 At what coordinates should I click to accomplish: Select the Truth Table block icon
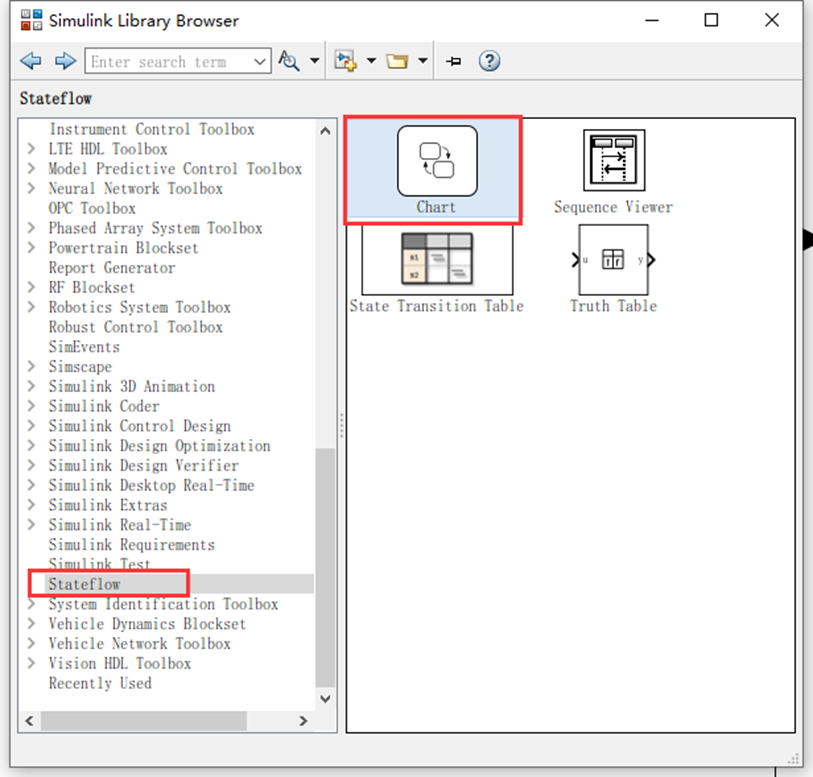click(613, 259)
